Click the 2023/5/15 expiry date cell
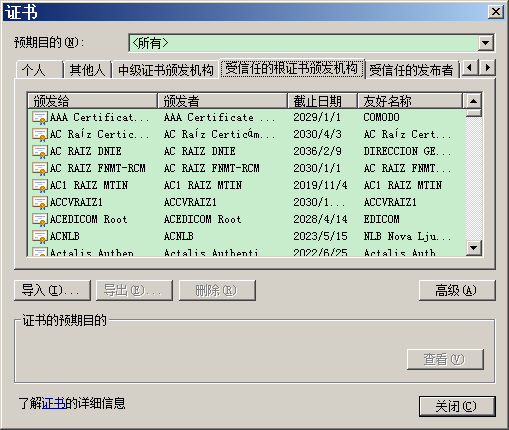509x430 pixels. click(320, 237)
